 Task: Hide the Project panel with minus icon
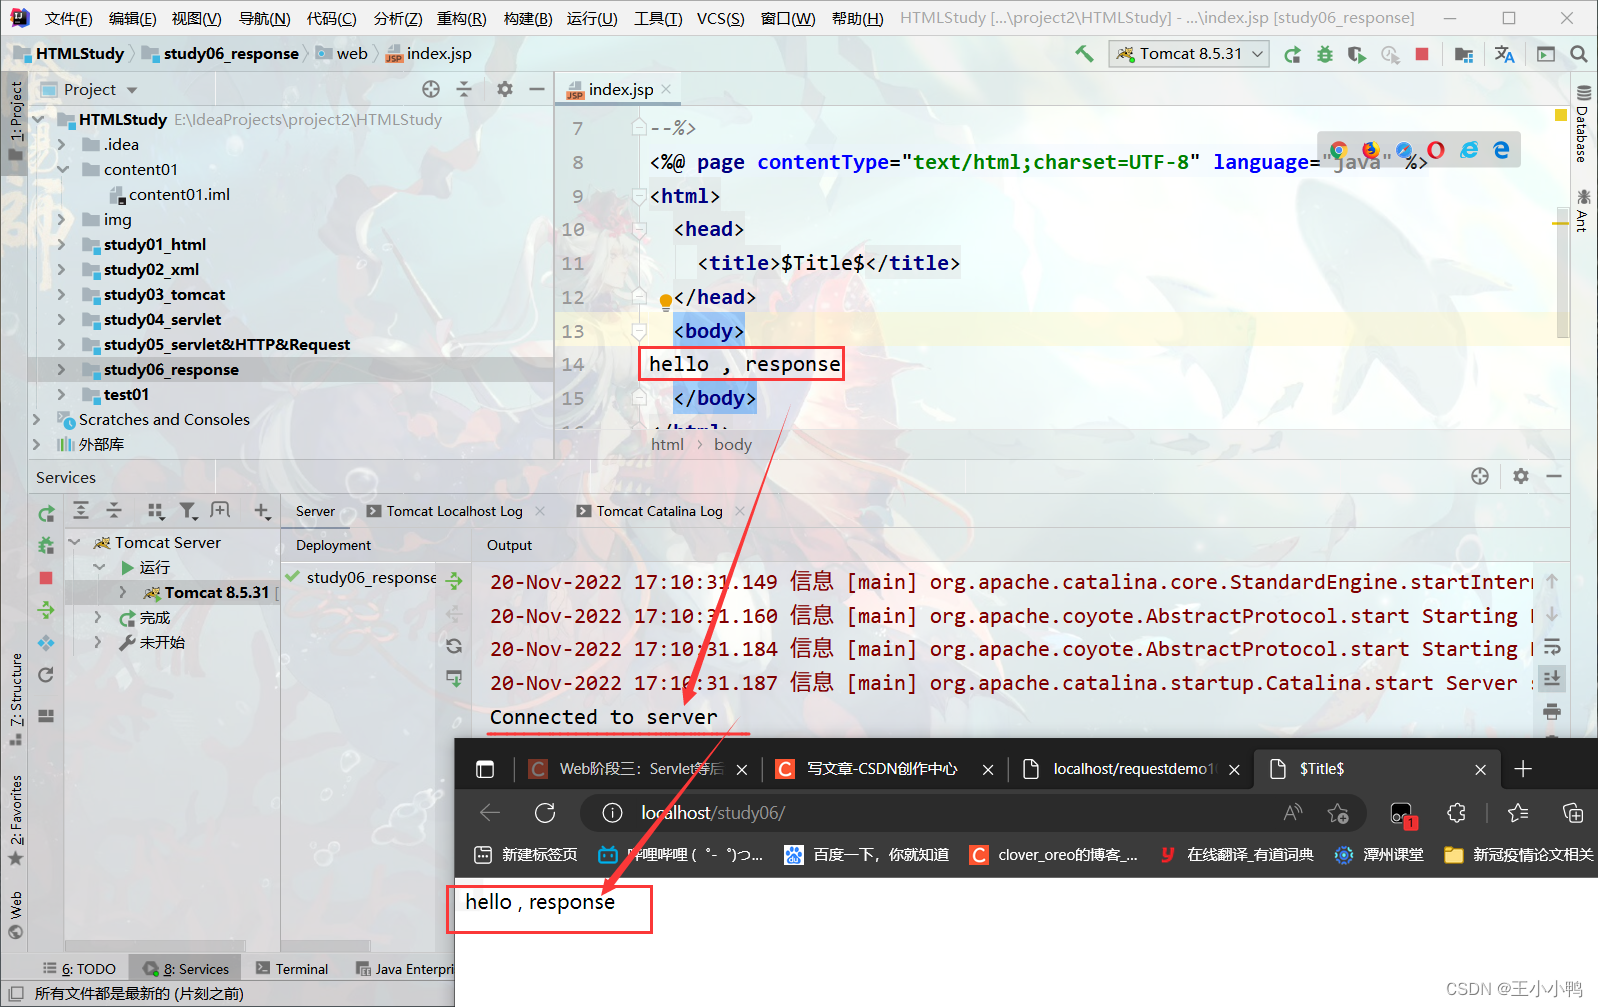(537, 89)
